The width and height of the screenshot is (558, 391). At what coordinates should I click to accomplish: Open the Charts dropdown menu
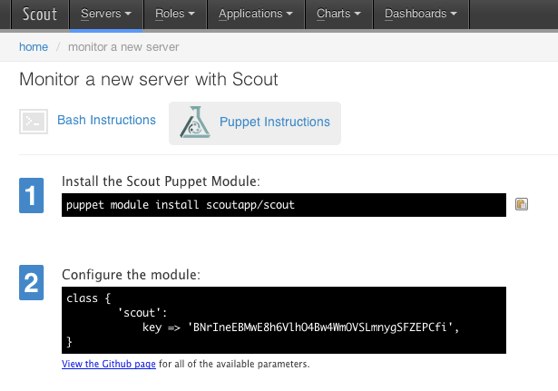pyautogui.click(x=339, y=14)
